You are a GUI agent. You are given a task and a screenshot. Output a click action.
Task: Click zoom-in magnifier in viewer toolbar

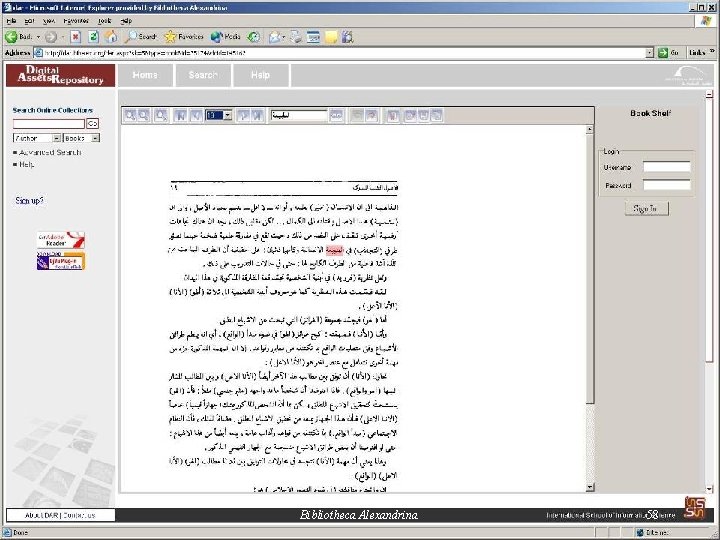[130, 115]
